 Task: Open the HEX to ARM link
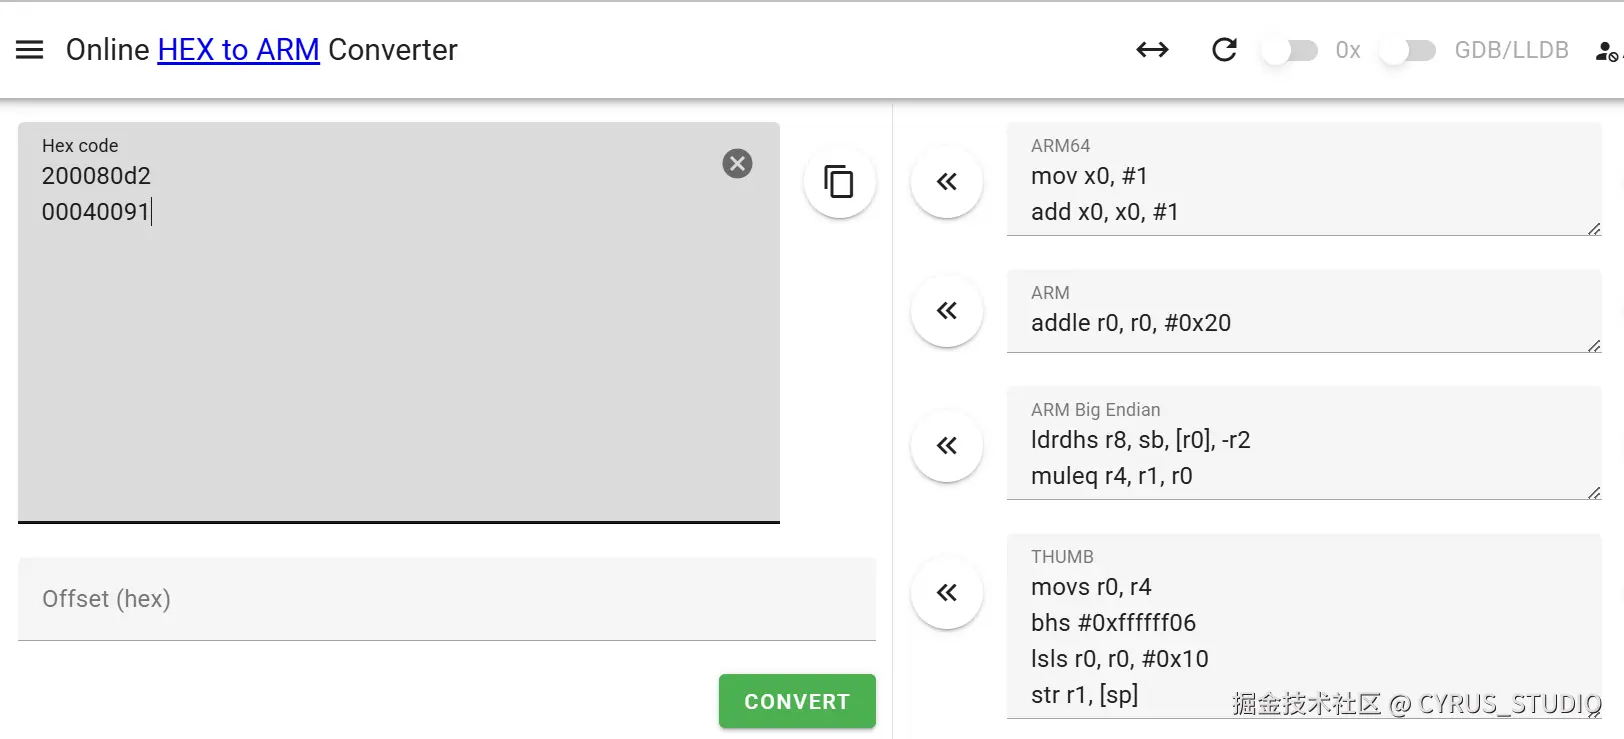pyautogui.click(x=238, y=50)
